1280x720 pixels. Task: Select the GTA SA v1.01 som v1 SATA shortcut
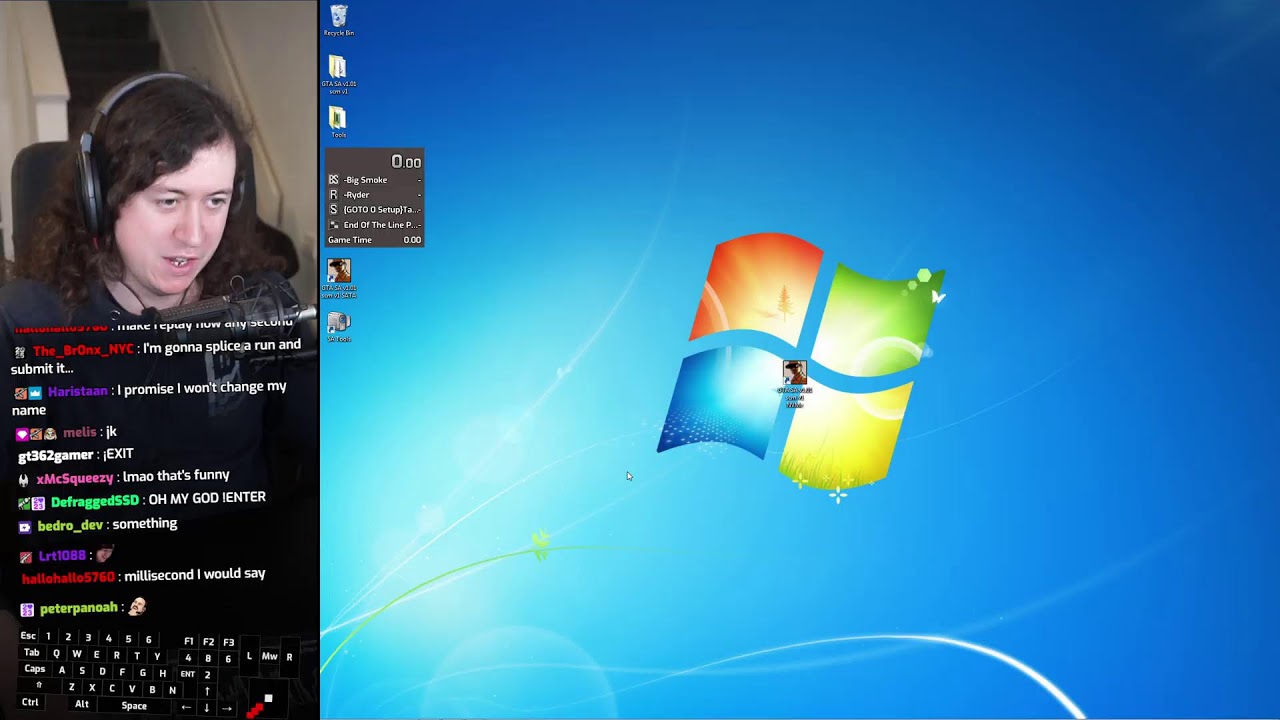coord(339,279)
